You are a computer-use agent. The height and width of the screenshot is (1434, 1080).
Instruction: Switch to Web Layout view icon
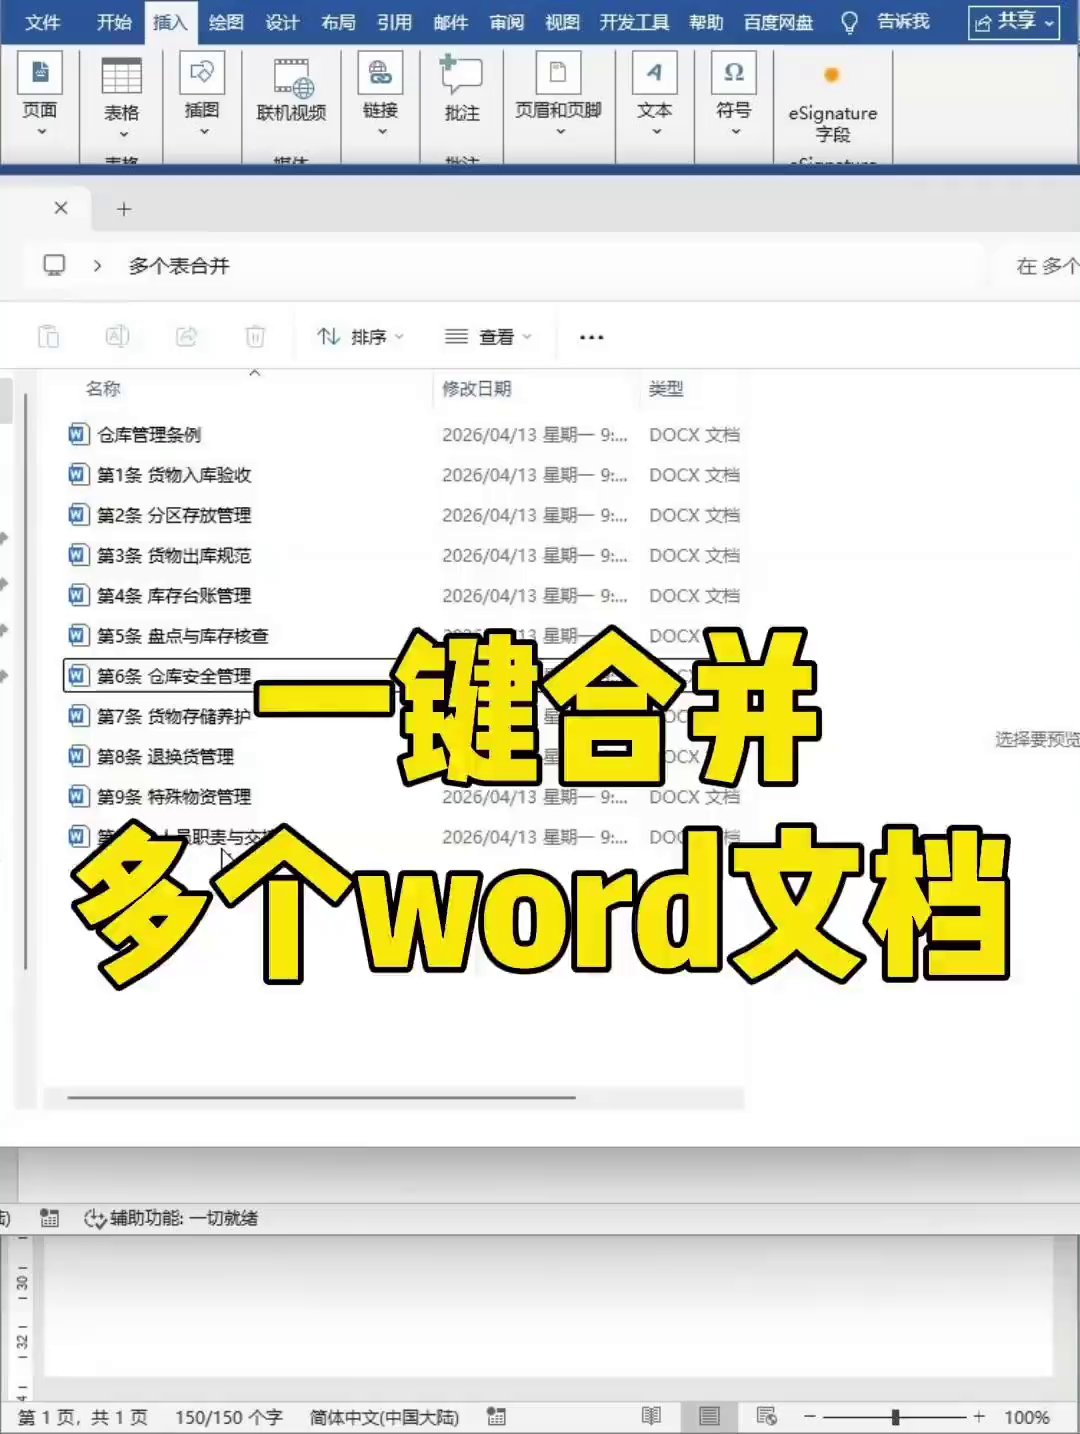click(x=767, y=1416)
